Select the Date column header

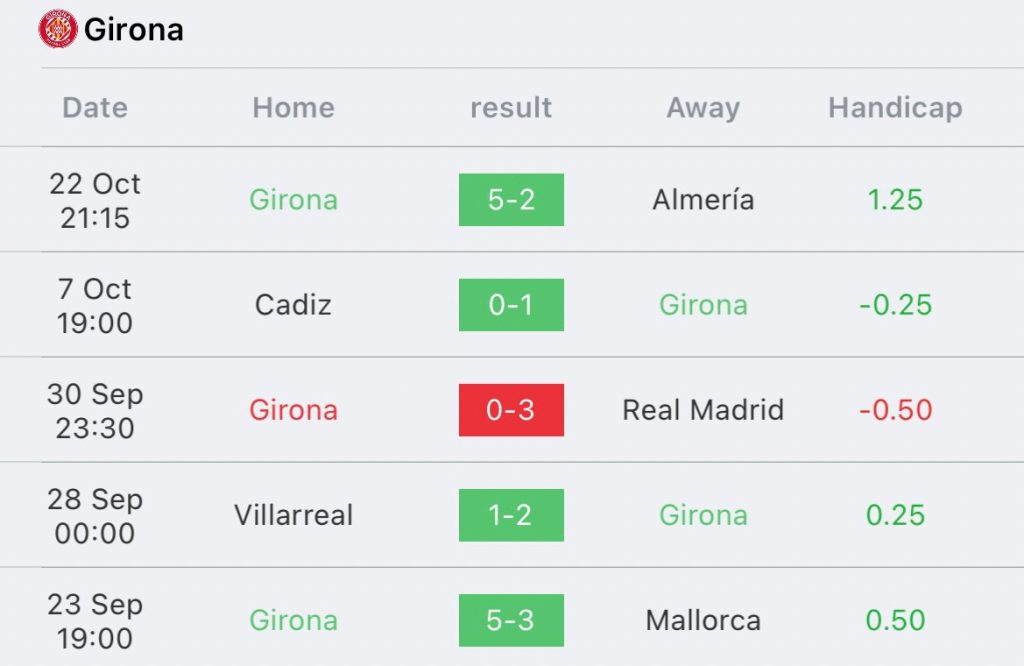[x=95, y=108]
